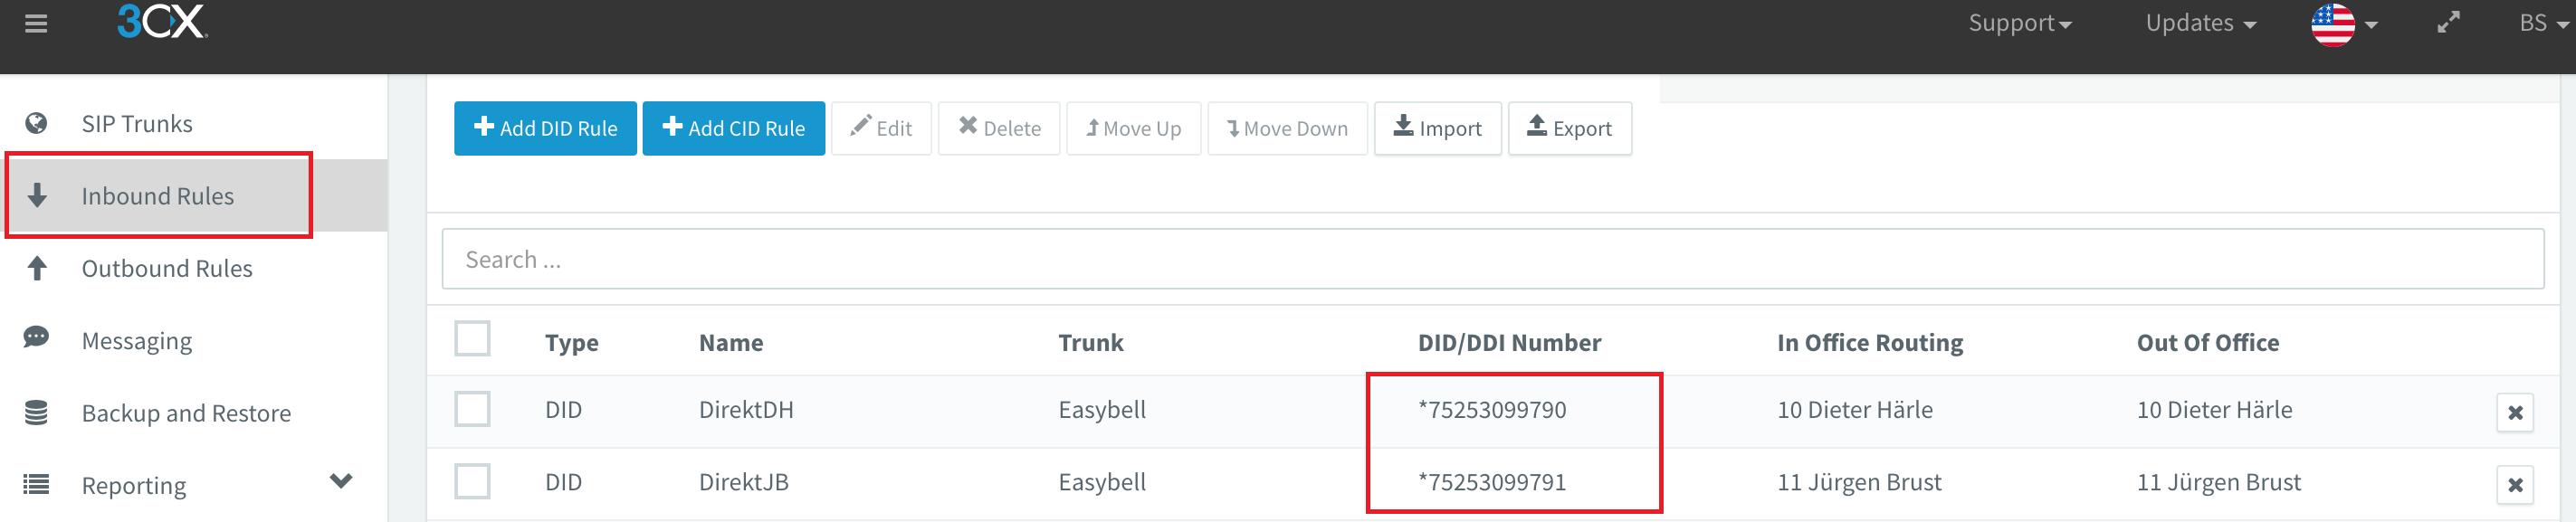Click the 3CX logo

pos(162,21)
